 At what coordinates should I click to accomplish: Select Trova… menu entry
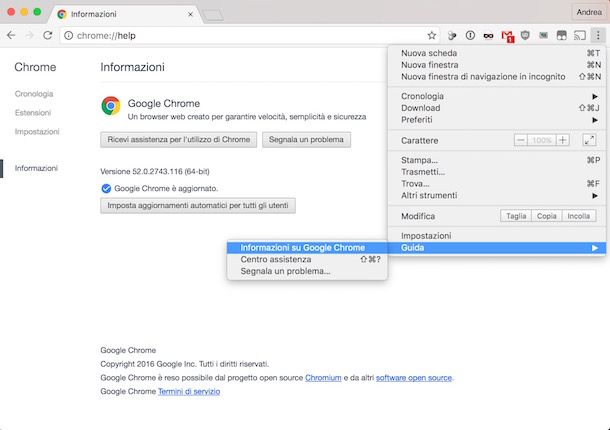point(497,184)
